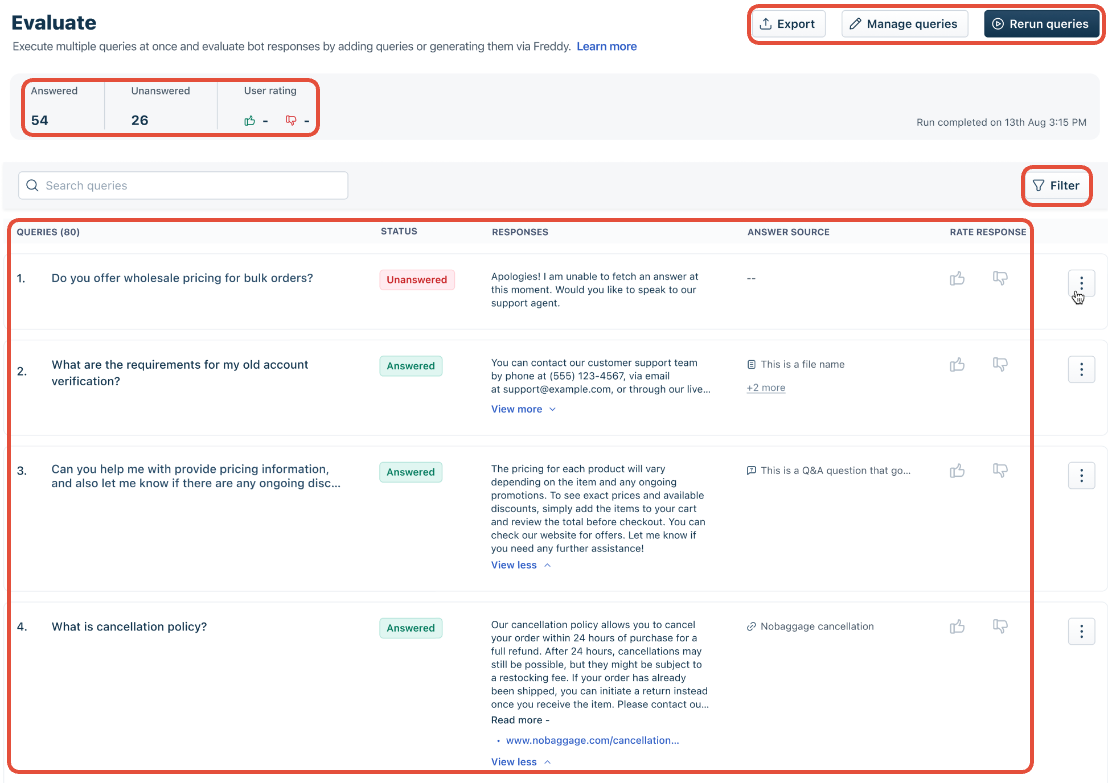The width and height of the screenshot is (1108, 783).
Task: Click the Unanswered count 26
Action: point(140,120)
